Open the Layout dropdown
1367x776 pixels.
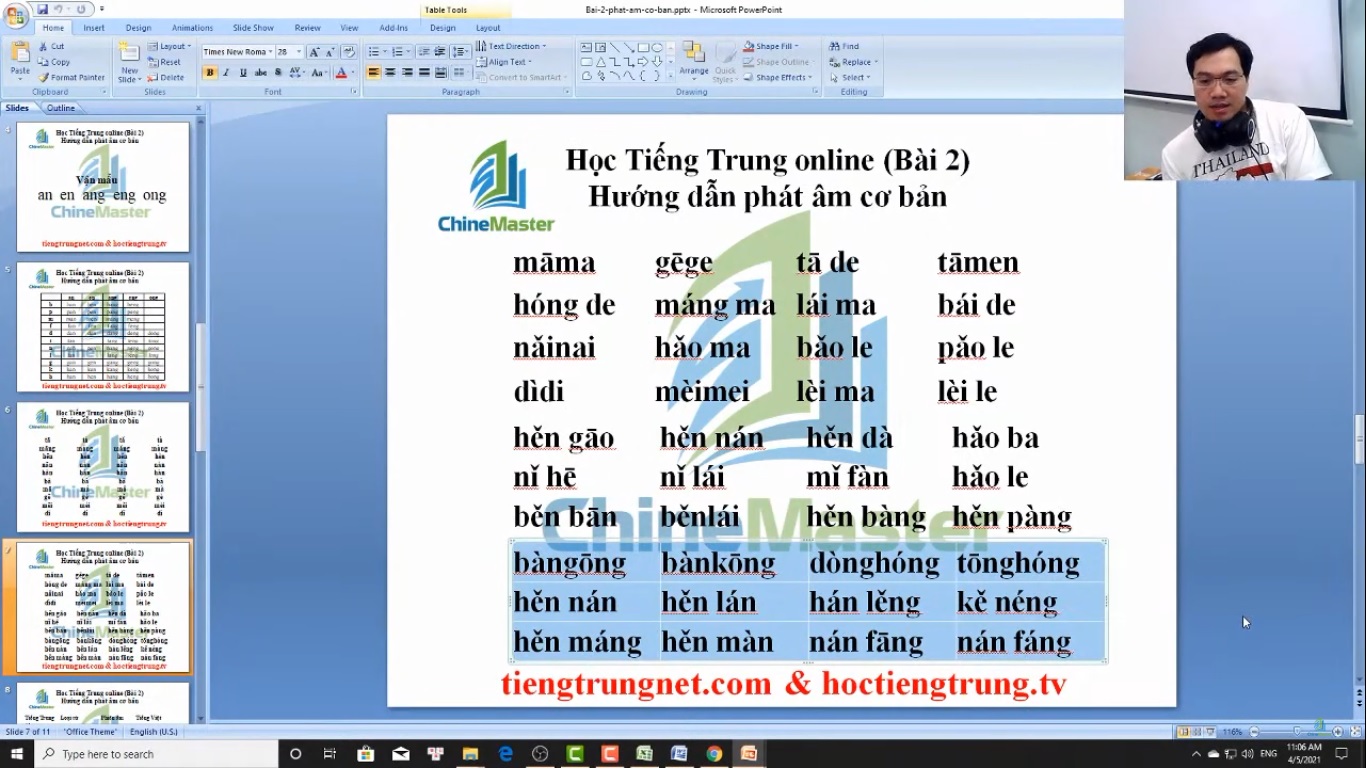[168, 46]
